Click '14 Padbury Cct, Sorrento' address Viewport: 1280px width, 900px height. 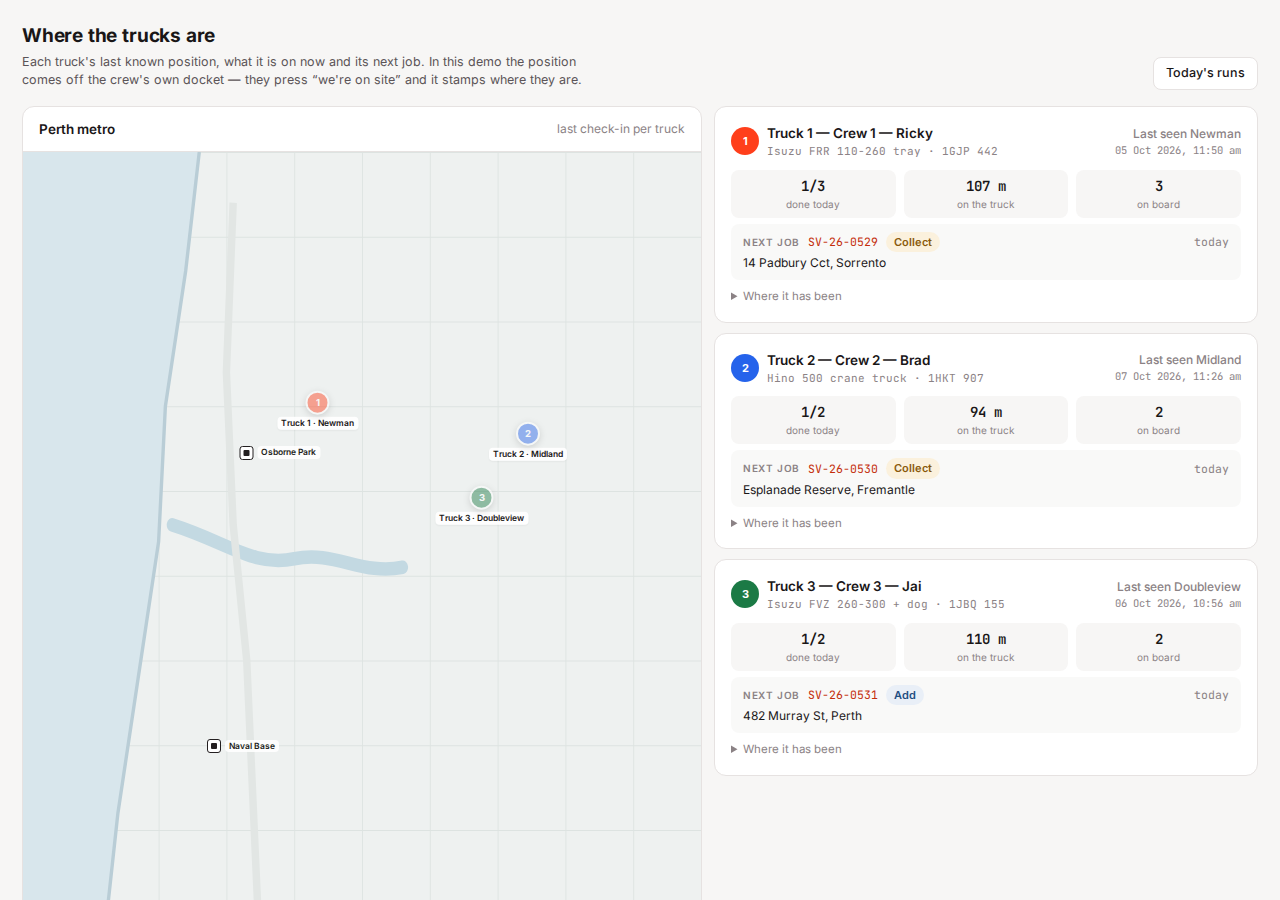pyautogui.click(x=814, y=263)
